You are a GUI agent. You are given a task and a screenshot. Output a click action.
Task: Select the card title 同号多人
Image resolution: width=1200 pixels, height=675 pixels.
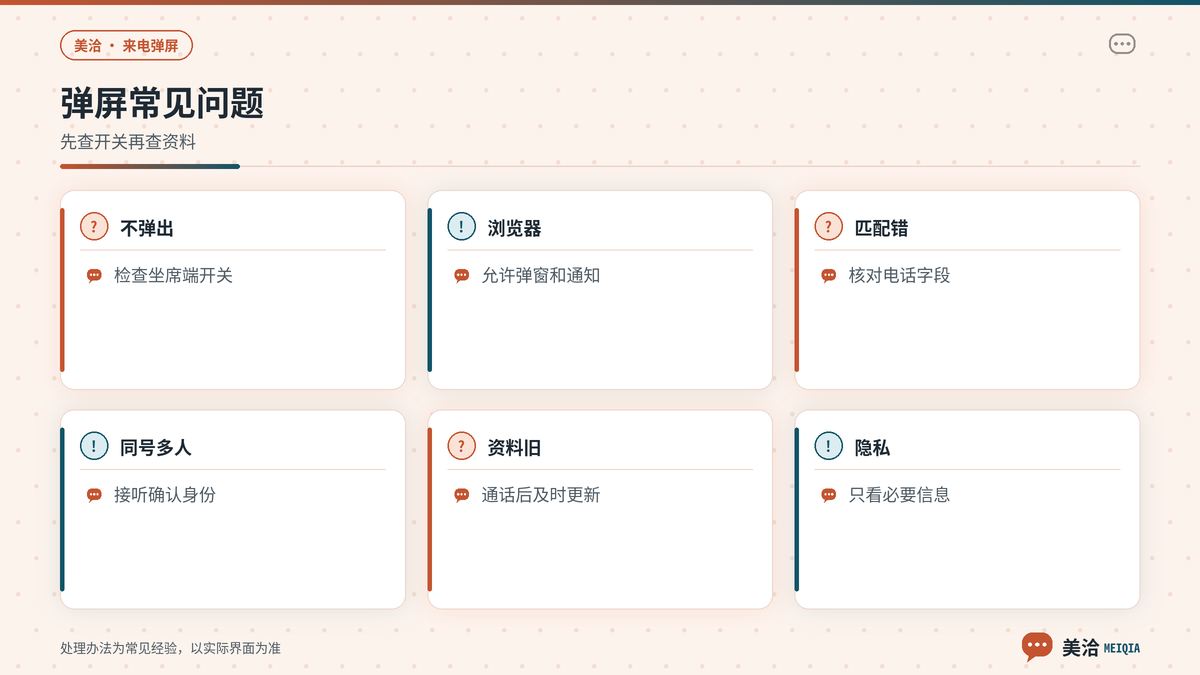(156, 448)
